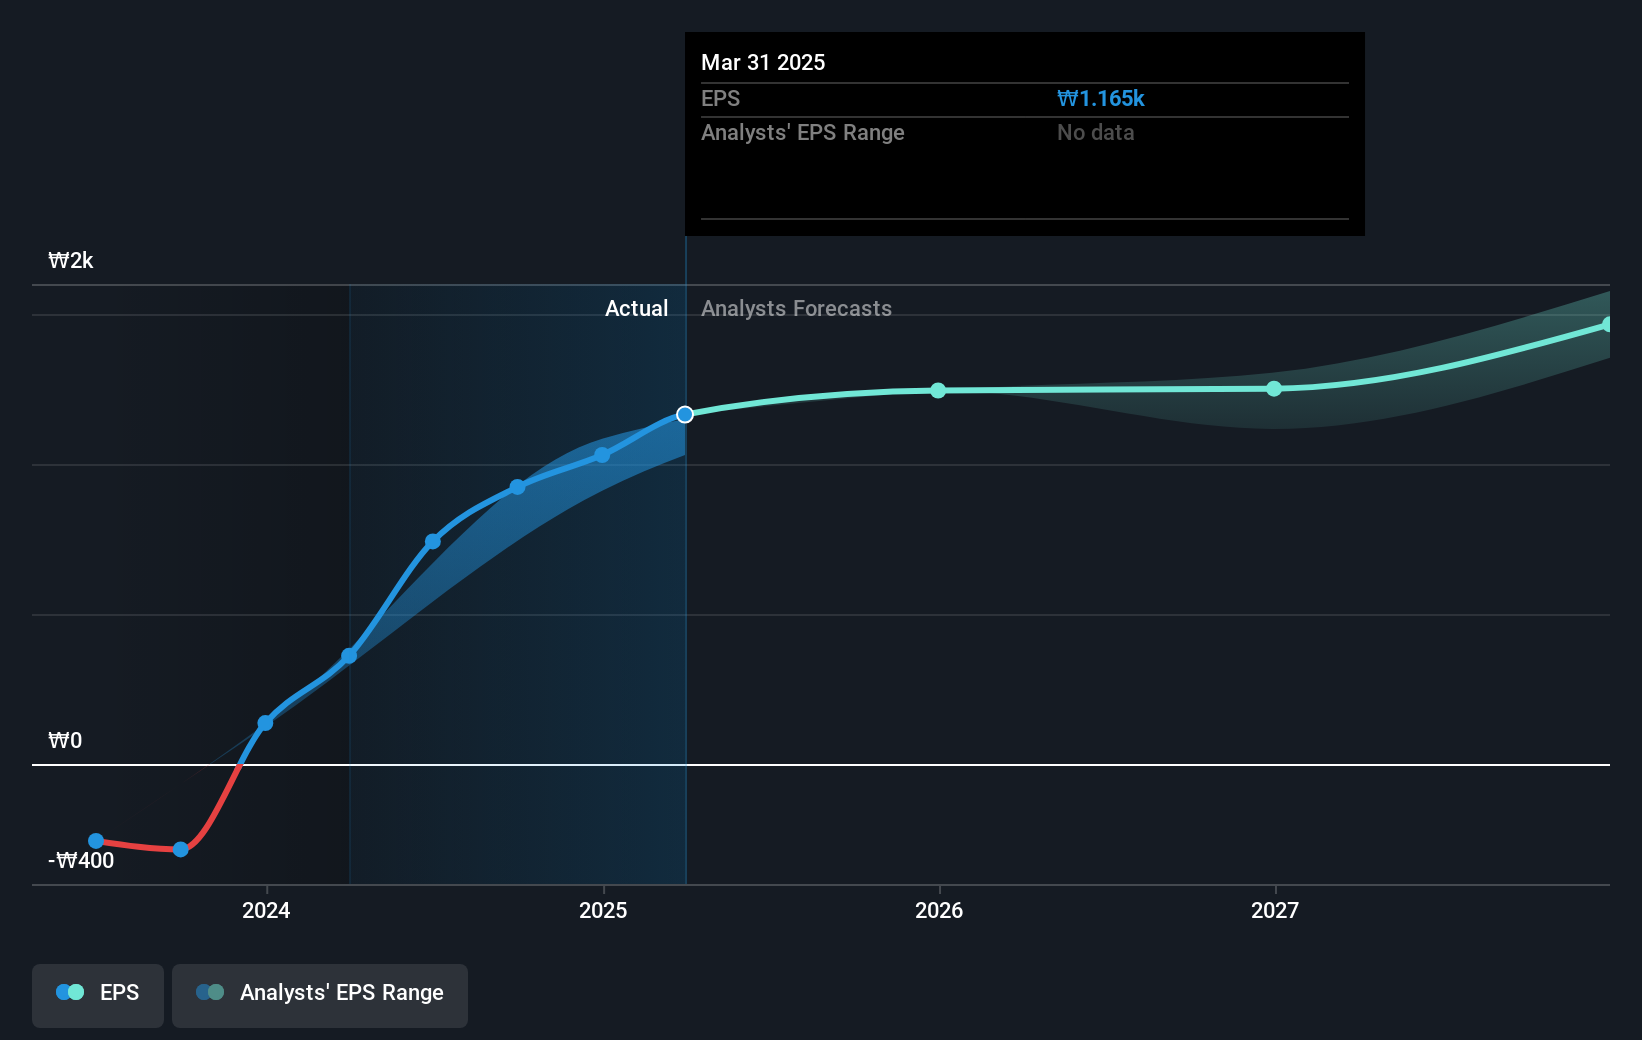The width and height of the screenshot is (1642, 1040).
Task: Click the Actual section label
Action: pos(636,308)
